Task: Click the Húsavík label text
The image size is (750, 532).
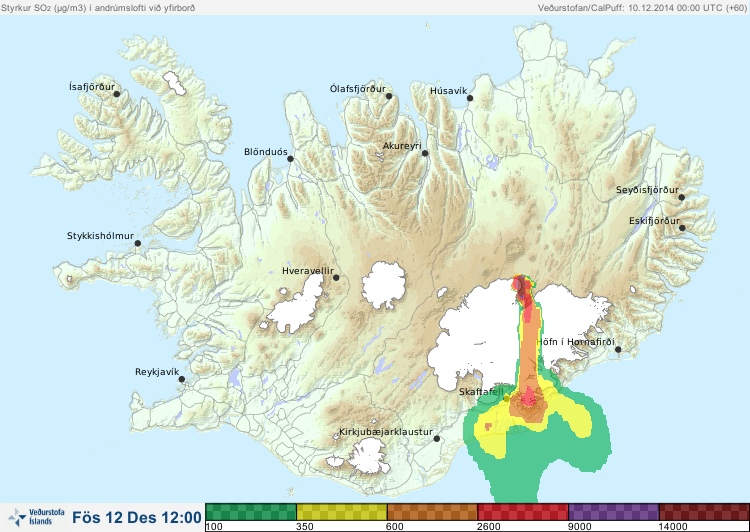Action: (449, 91)
